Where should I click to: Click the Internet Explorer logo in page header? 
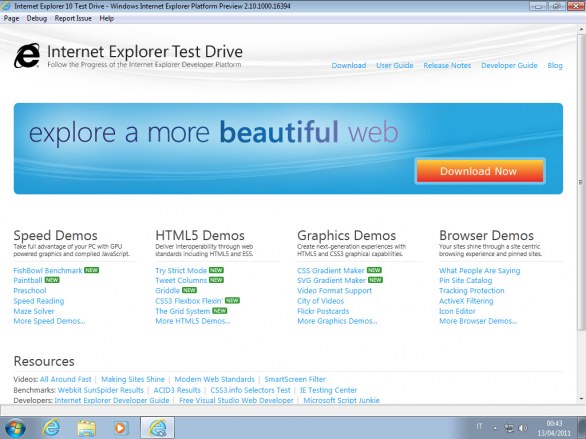pyautogui.click(x=27, y=56)
